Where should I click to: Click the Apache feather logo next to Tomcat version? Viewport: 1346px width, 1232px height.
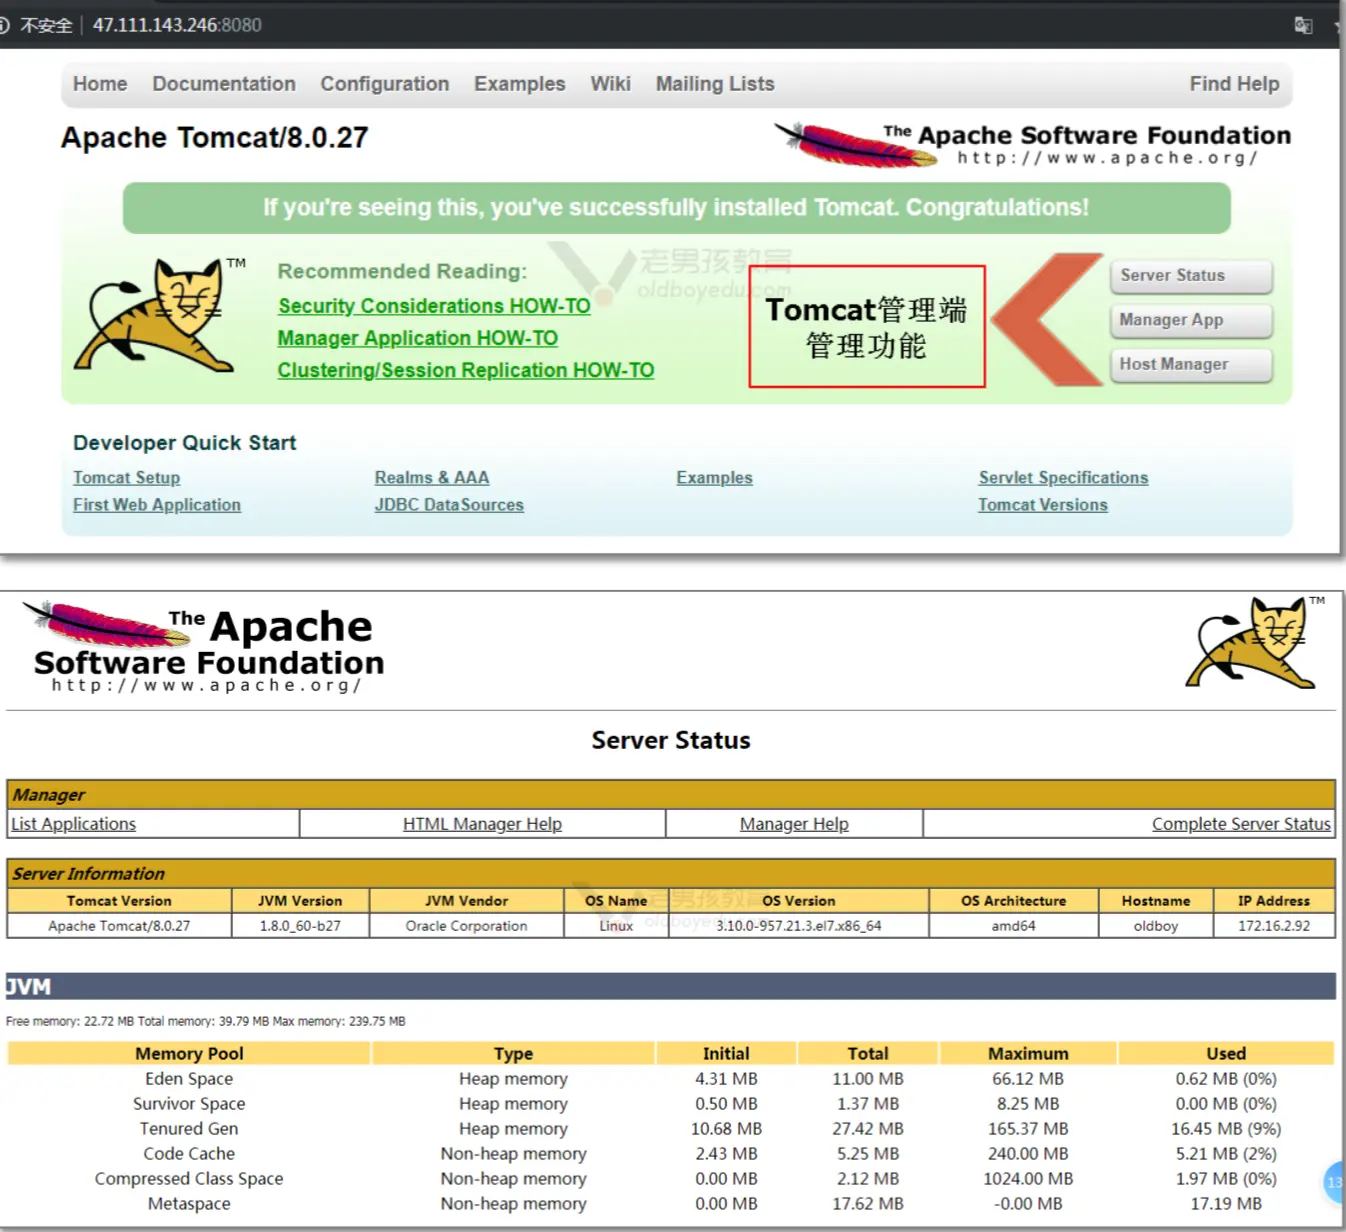[855, 145]
